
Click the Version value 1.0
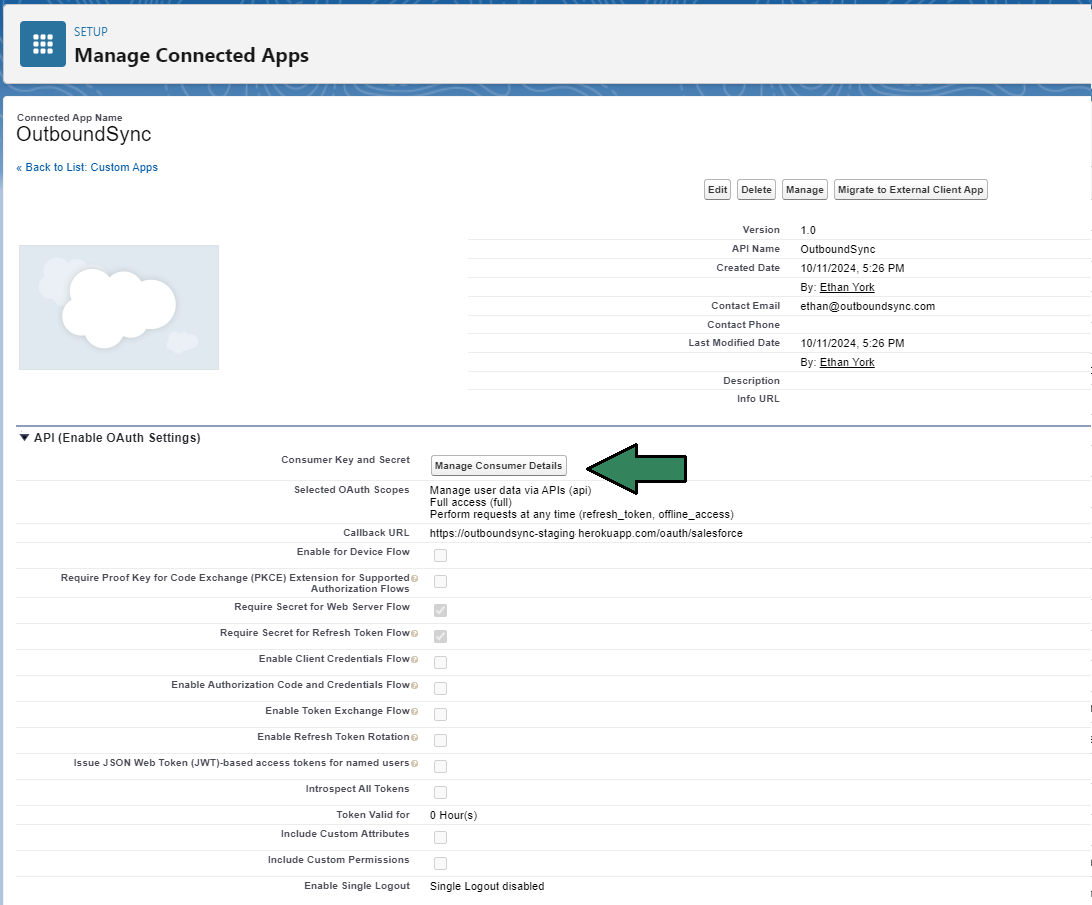coord(808,230)
